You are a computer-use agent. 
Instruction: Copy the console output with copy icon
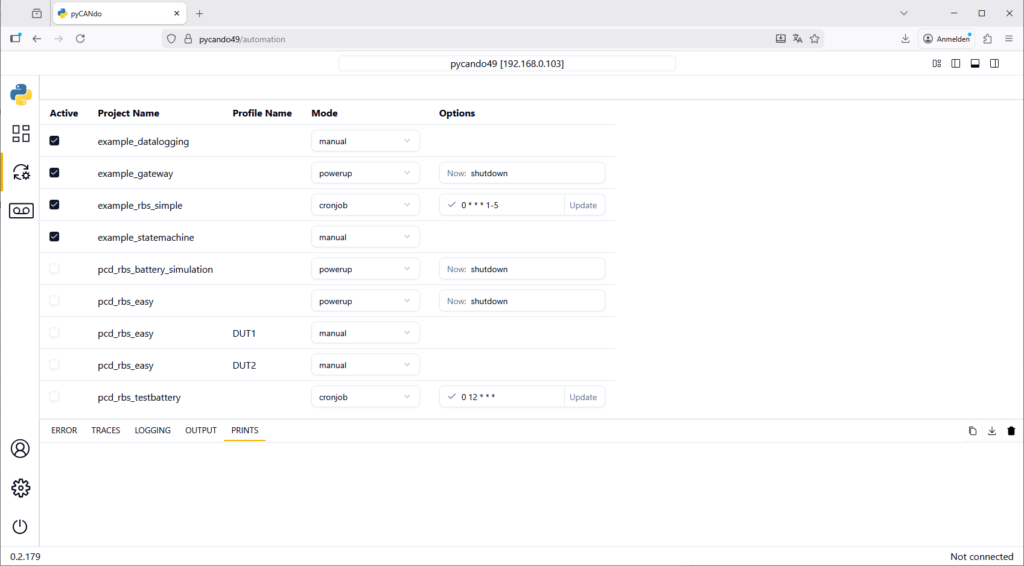972,431
